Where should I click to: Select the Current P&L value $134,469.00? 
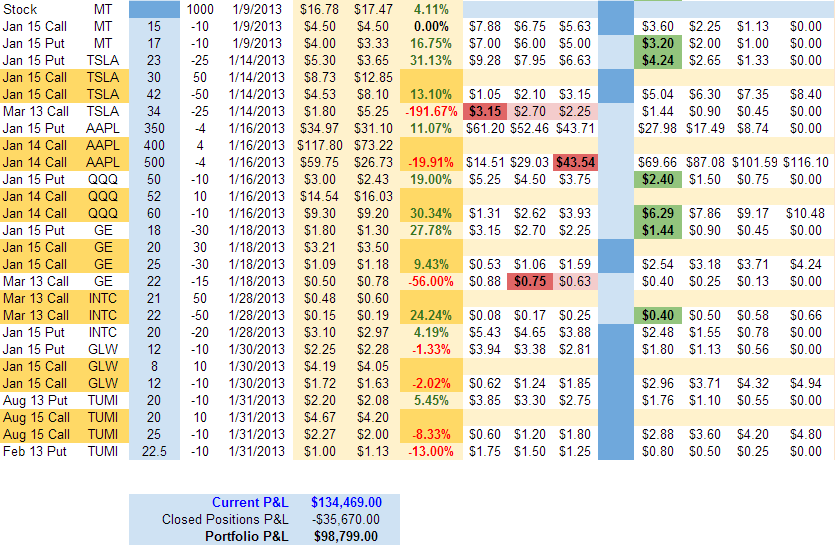coord(346,502)
